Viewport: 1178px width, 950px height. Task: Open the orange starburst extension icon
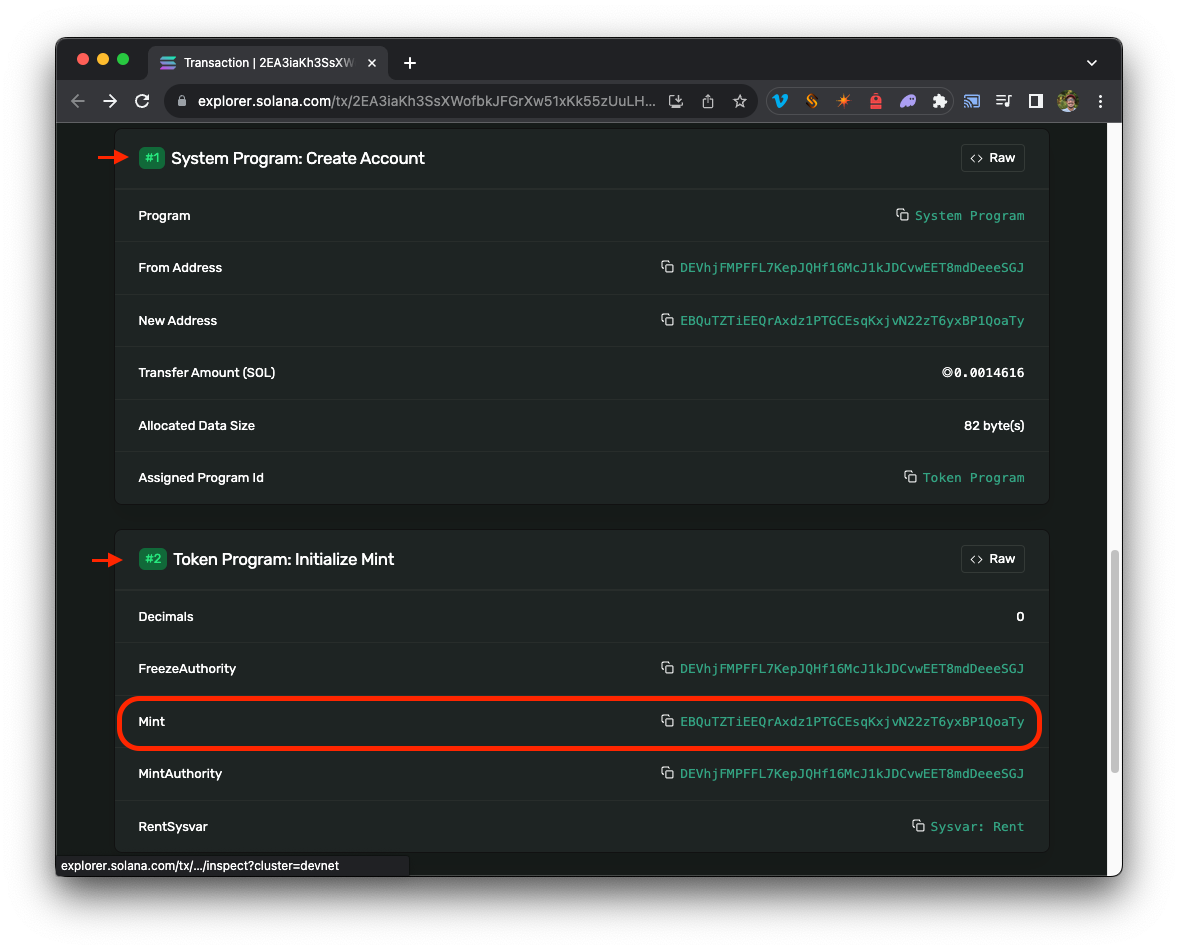[x=844, y=101]
